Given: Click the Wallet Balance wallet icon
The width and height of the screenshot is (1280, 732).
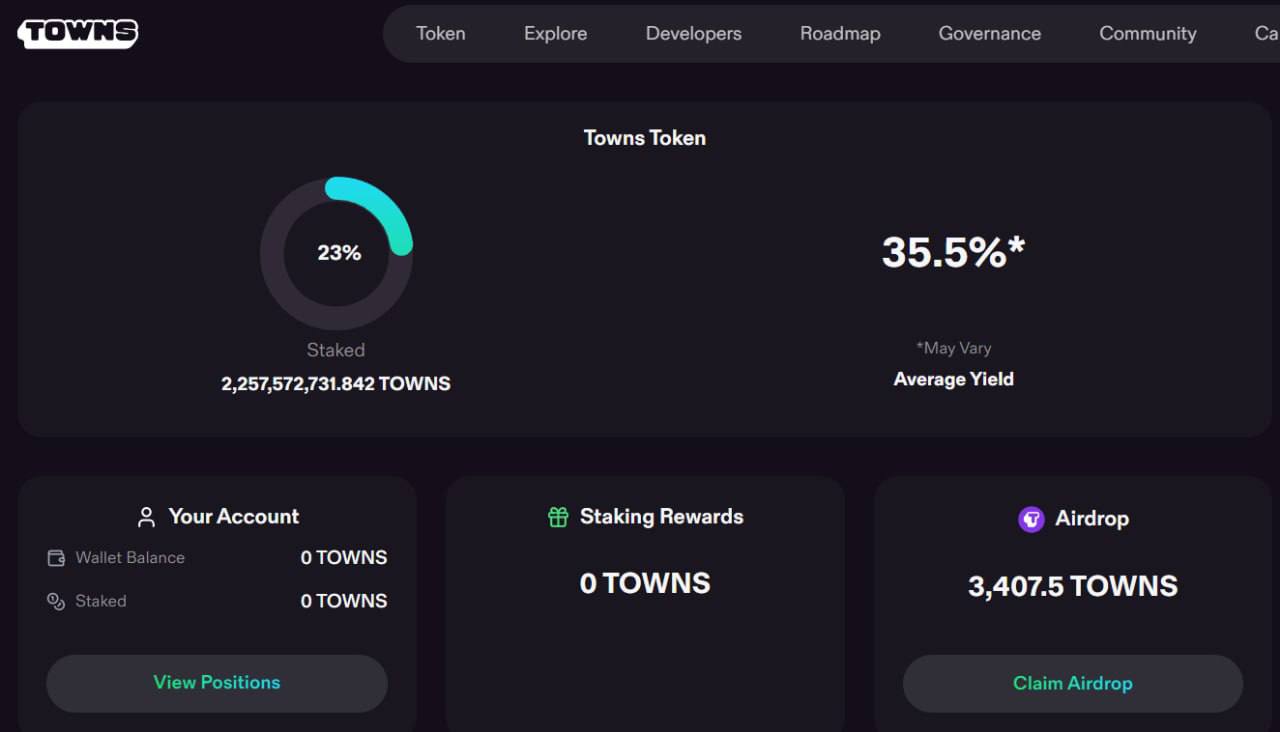Looking at the screenshot, I should pyautogui.click(x=56, y=558).
